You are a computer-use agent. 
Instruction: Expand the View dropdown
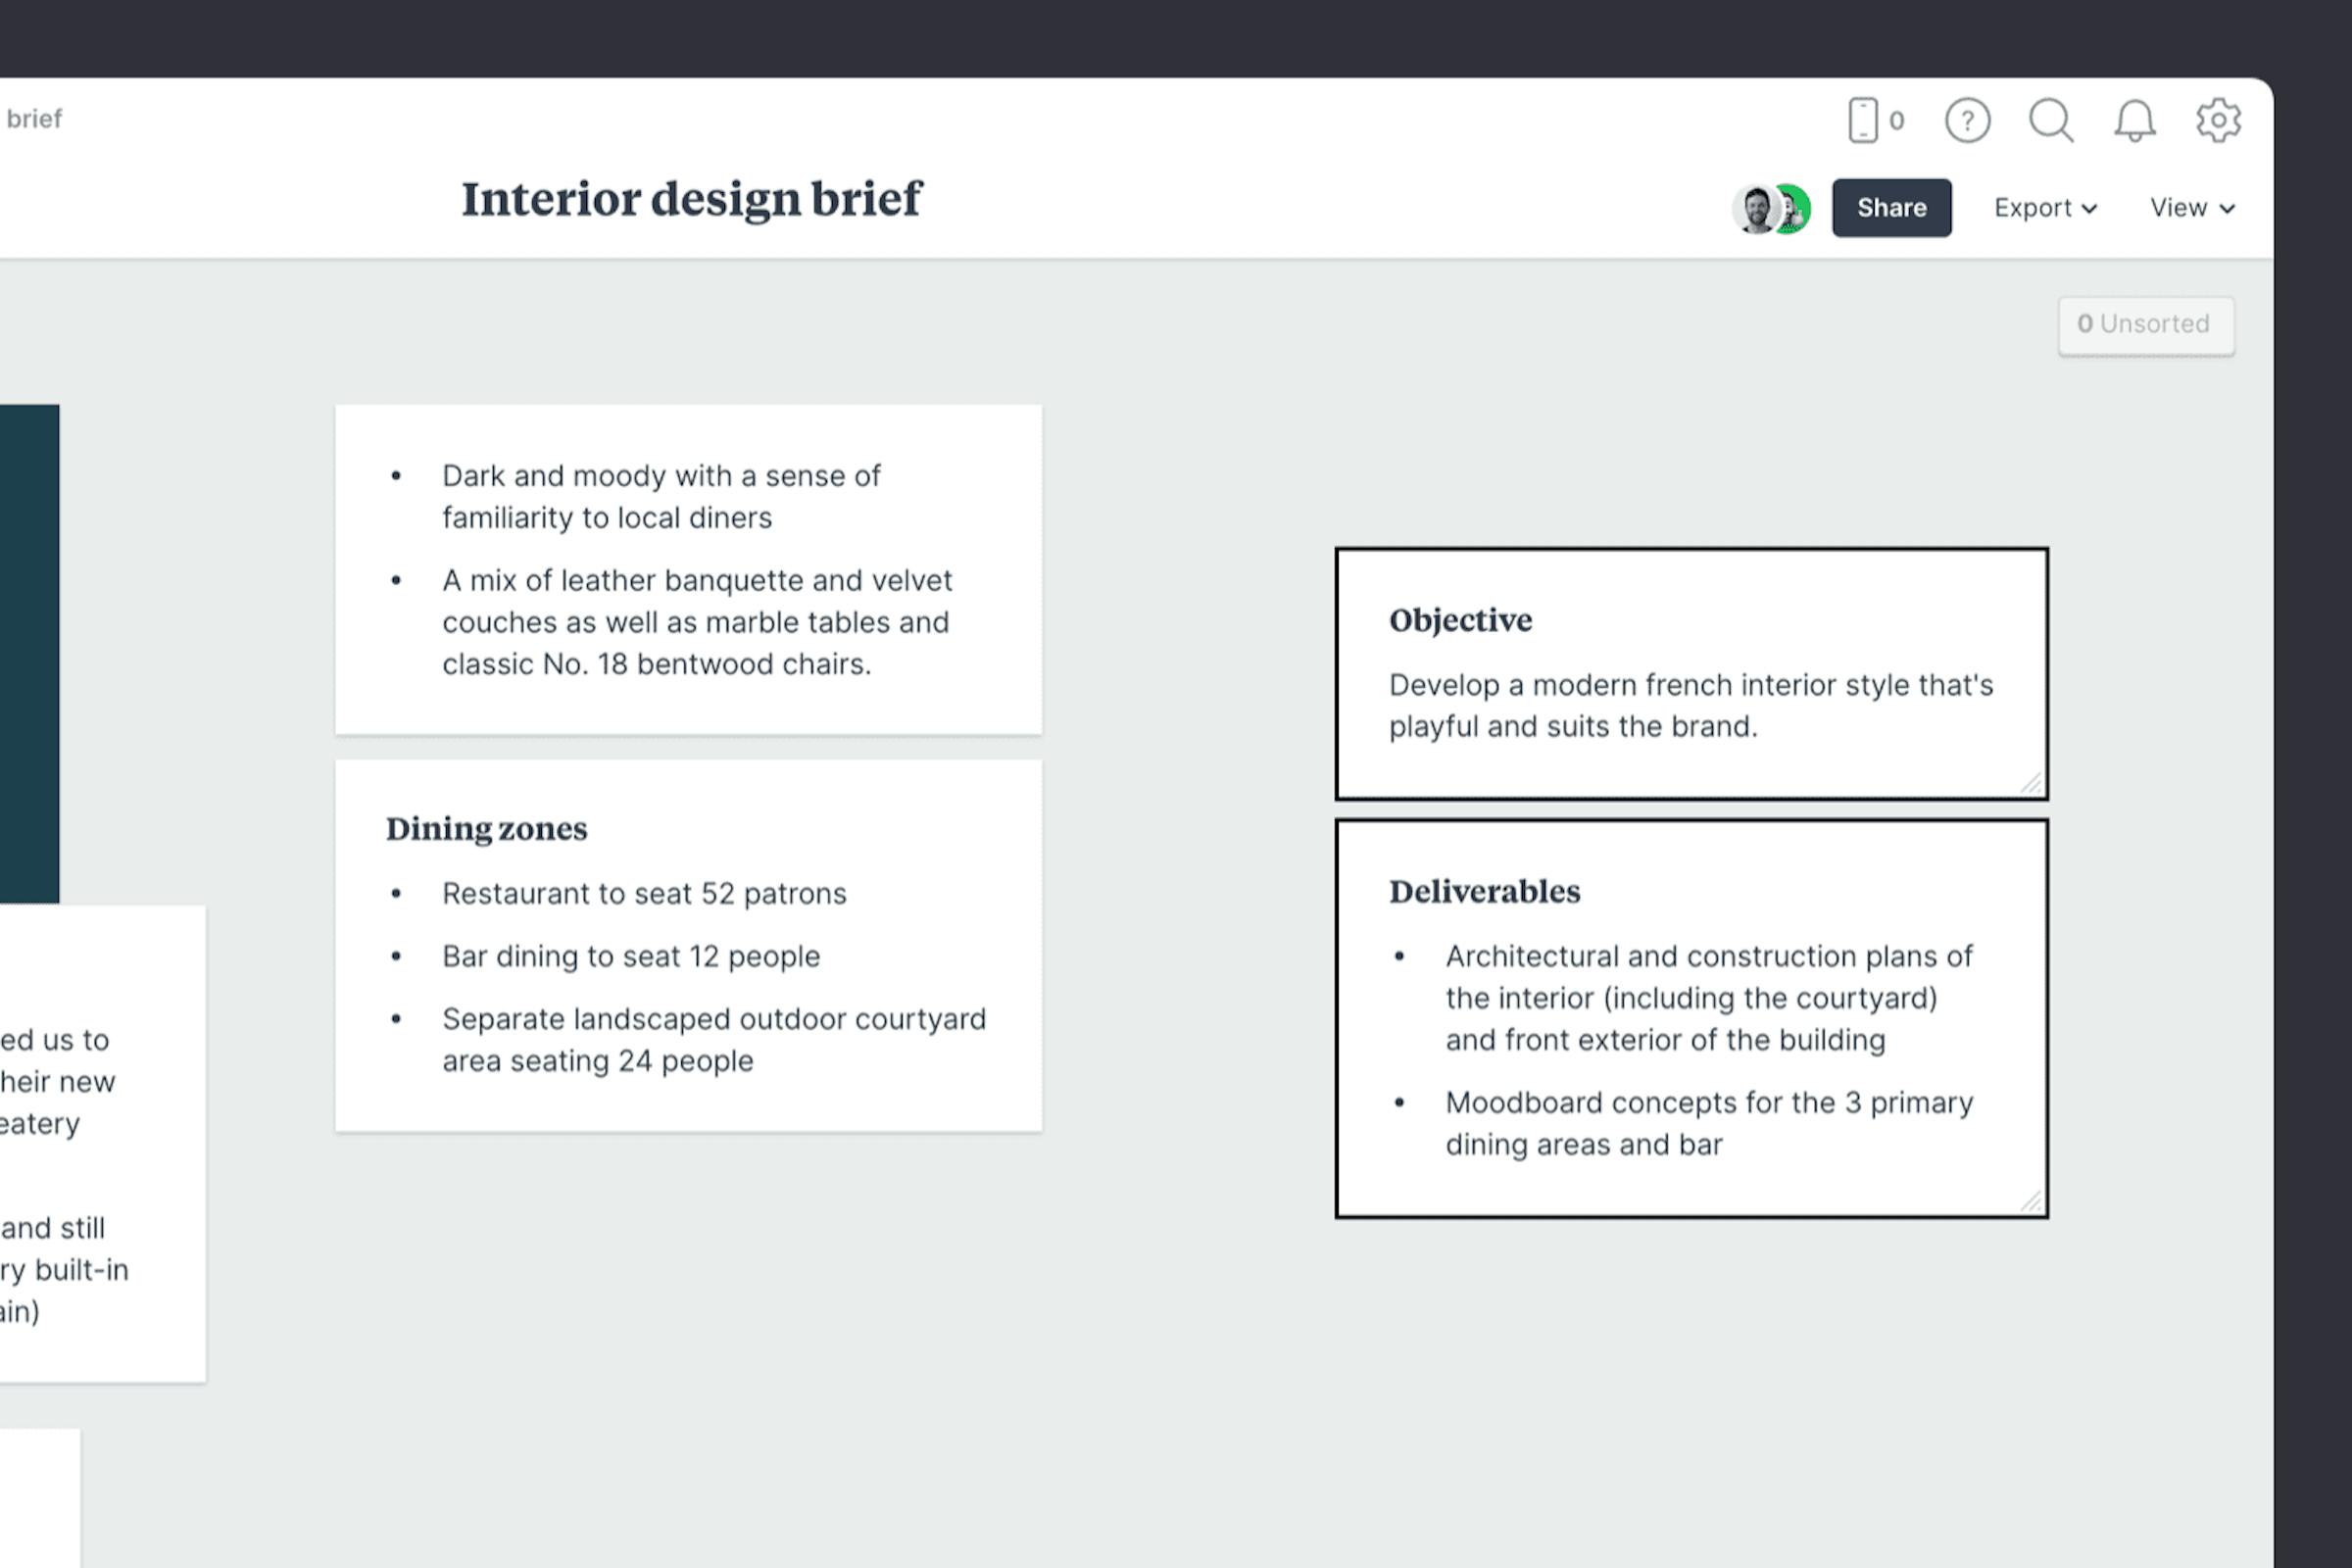2192,207
